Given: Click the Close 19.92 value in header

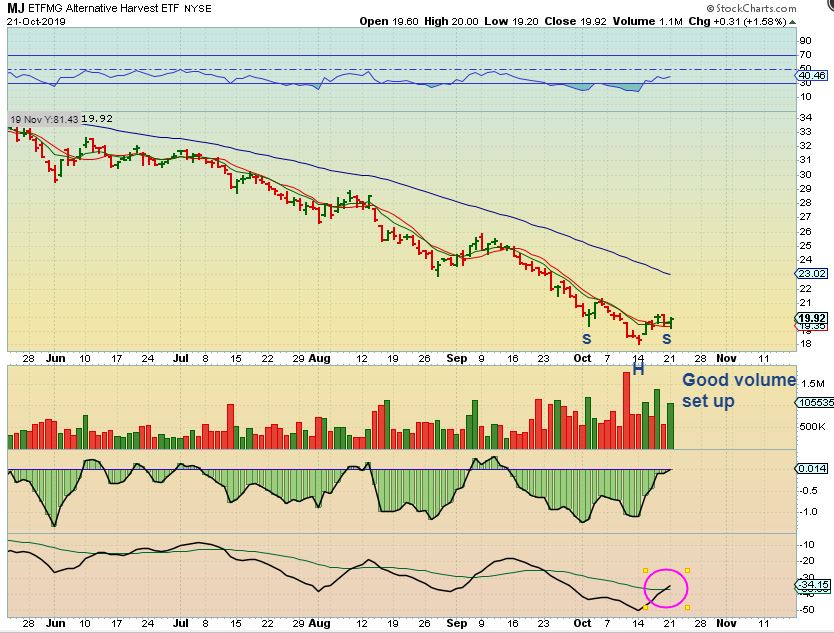Looking at the screenshot, I should [576, 21].
